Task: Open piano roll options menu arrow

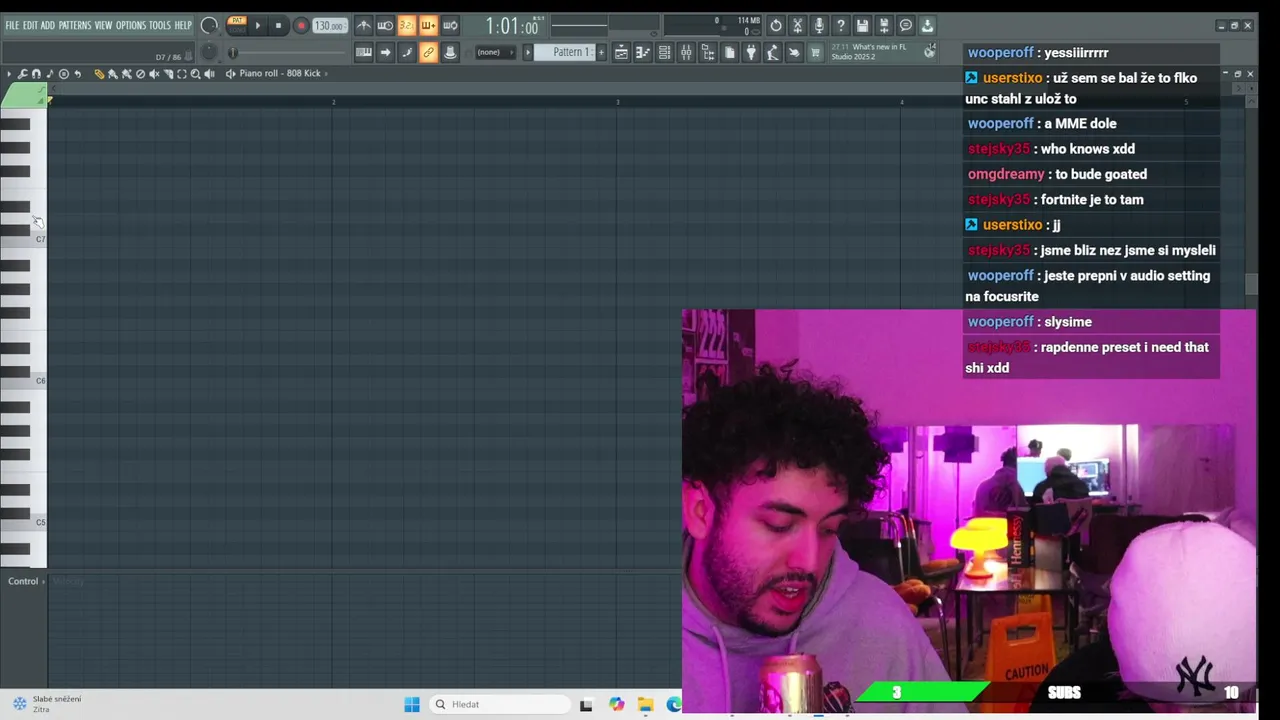Action: click(x=9, y=73)
